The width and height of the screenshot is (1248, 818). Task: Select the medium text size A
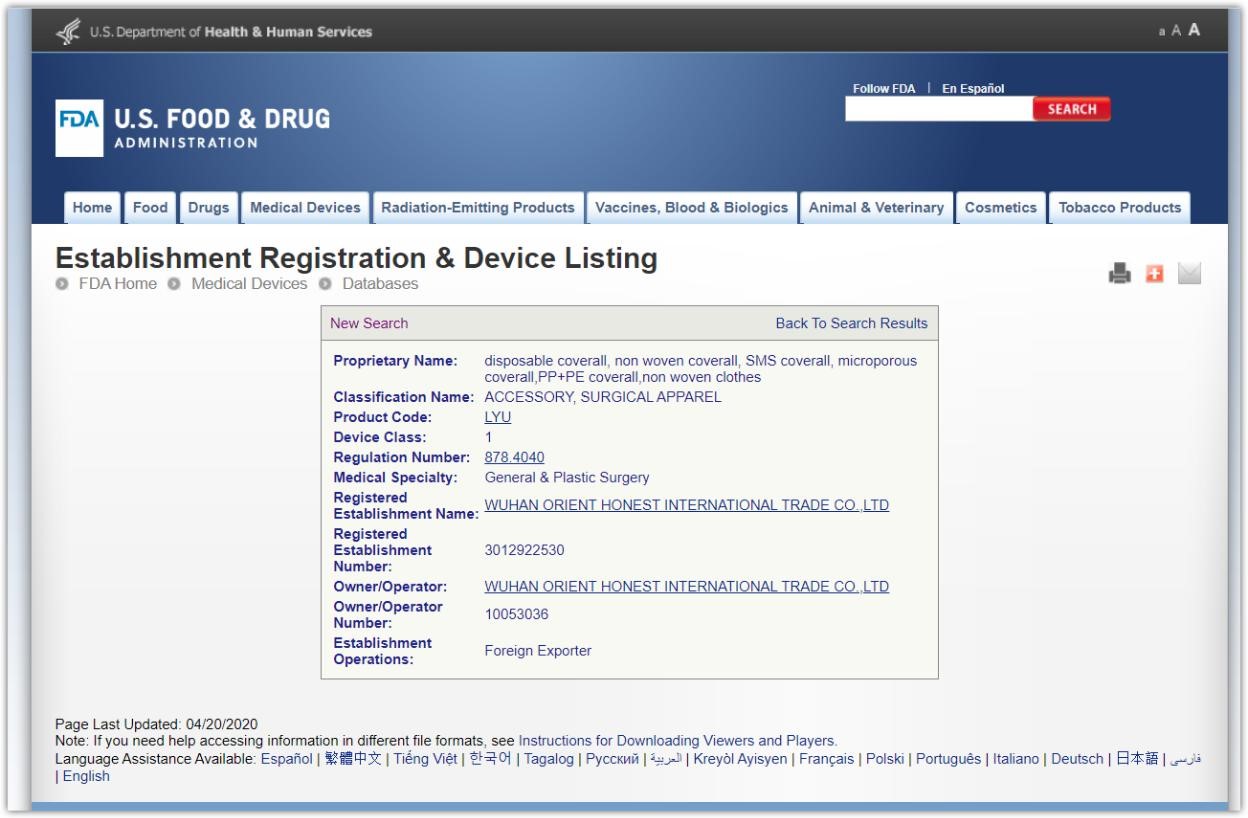tap(1176, 32)
